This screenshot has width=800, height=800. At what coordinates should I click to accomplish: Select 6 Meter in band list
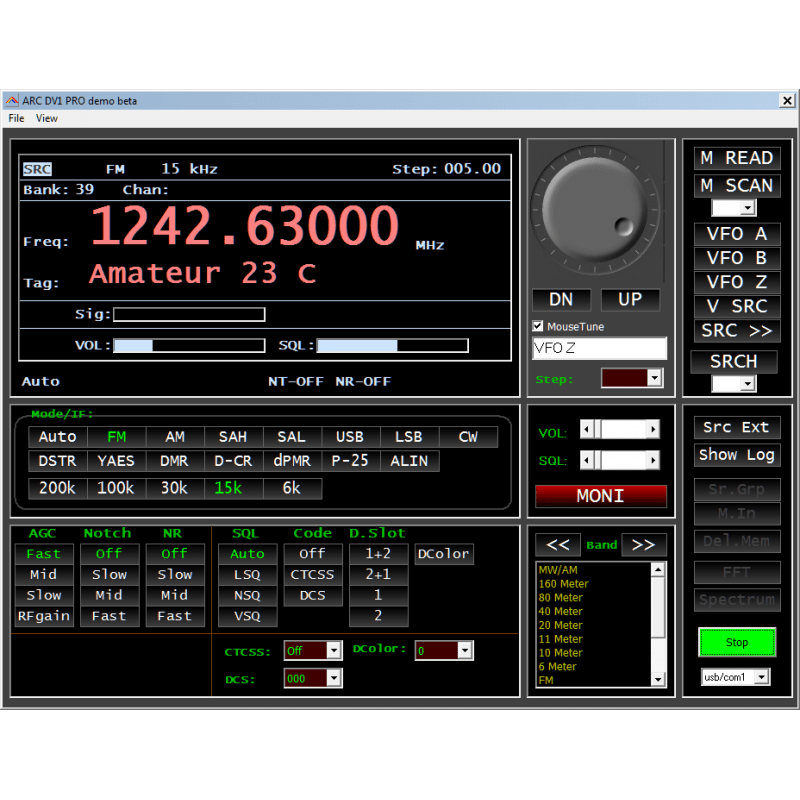point(558,666)
